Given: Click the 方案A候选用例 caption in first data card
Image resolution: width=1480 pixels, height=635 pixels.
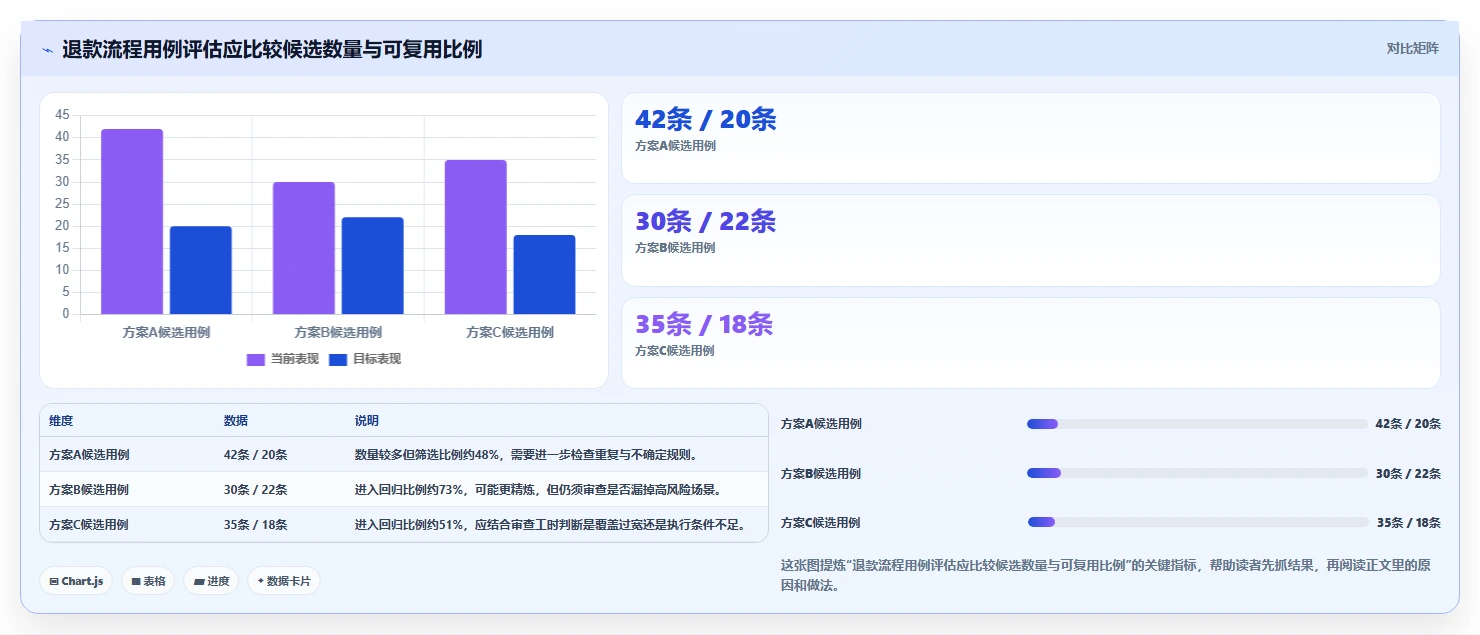Looking at the screenshot, I should pos(675,146).
